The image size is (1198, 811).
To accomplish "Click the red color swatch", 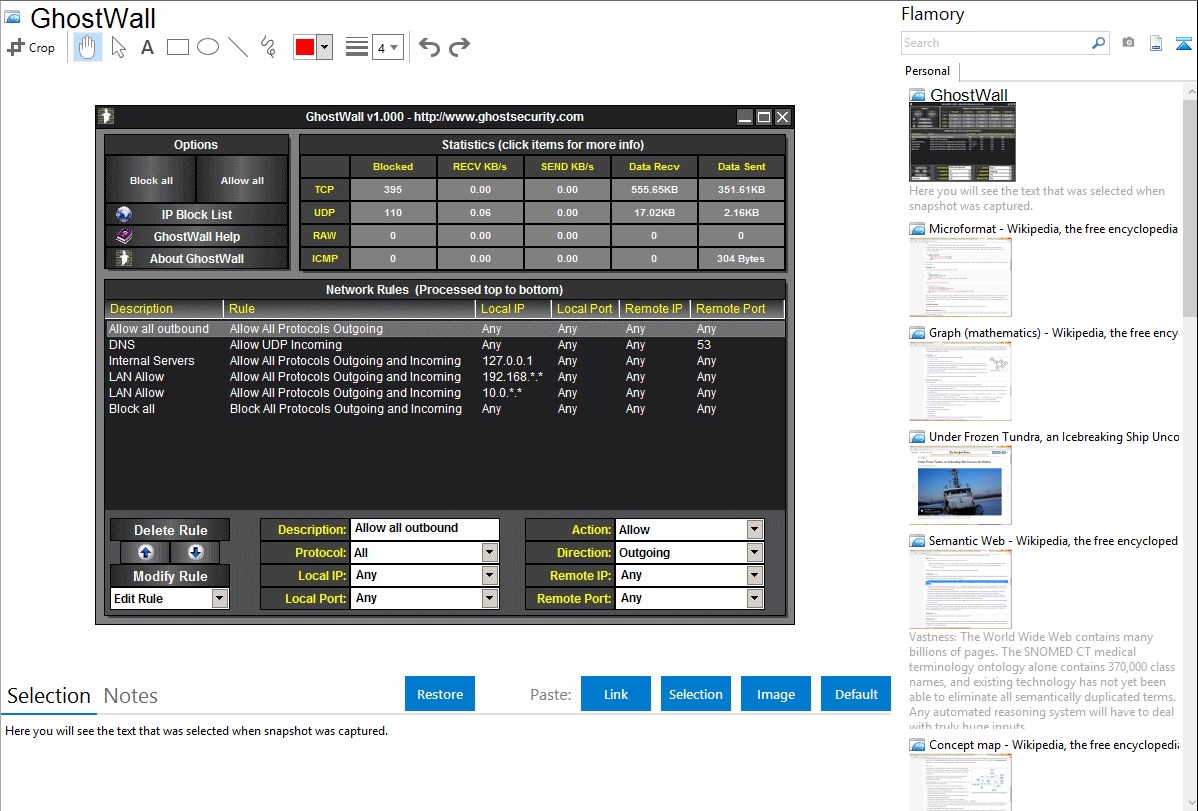I will [x=305, y=47].
